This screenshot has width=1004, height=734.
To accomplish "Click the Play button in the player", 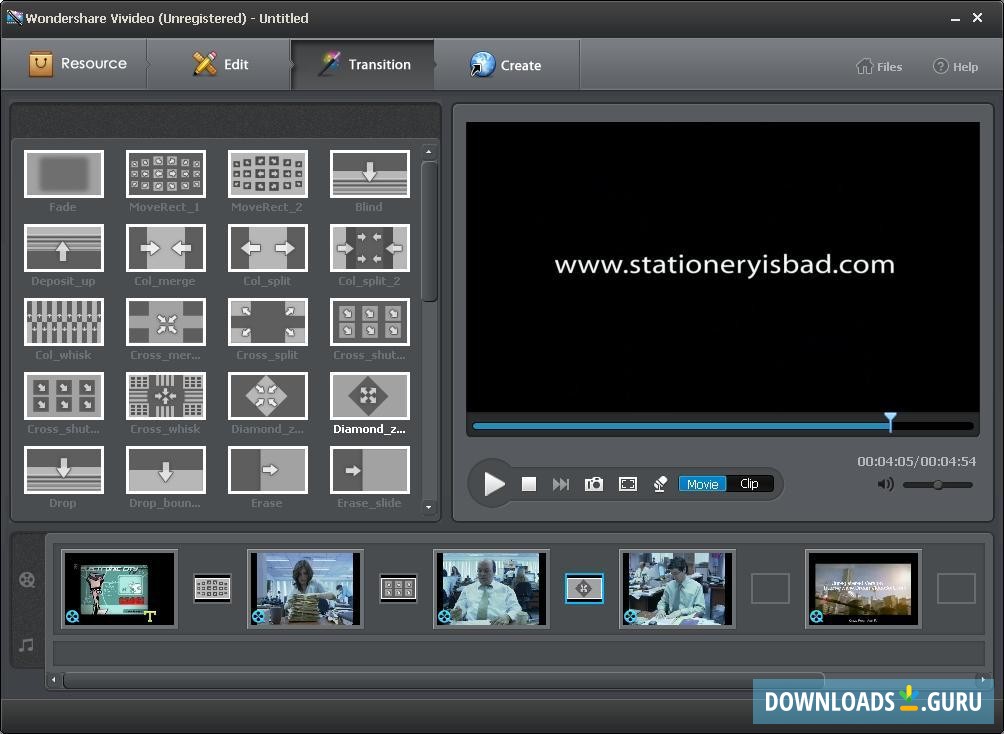I will [x=494, y=484].
